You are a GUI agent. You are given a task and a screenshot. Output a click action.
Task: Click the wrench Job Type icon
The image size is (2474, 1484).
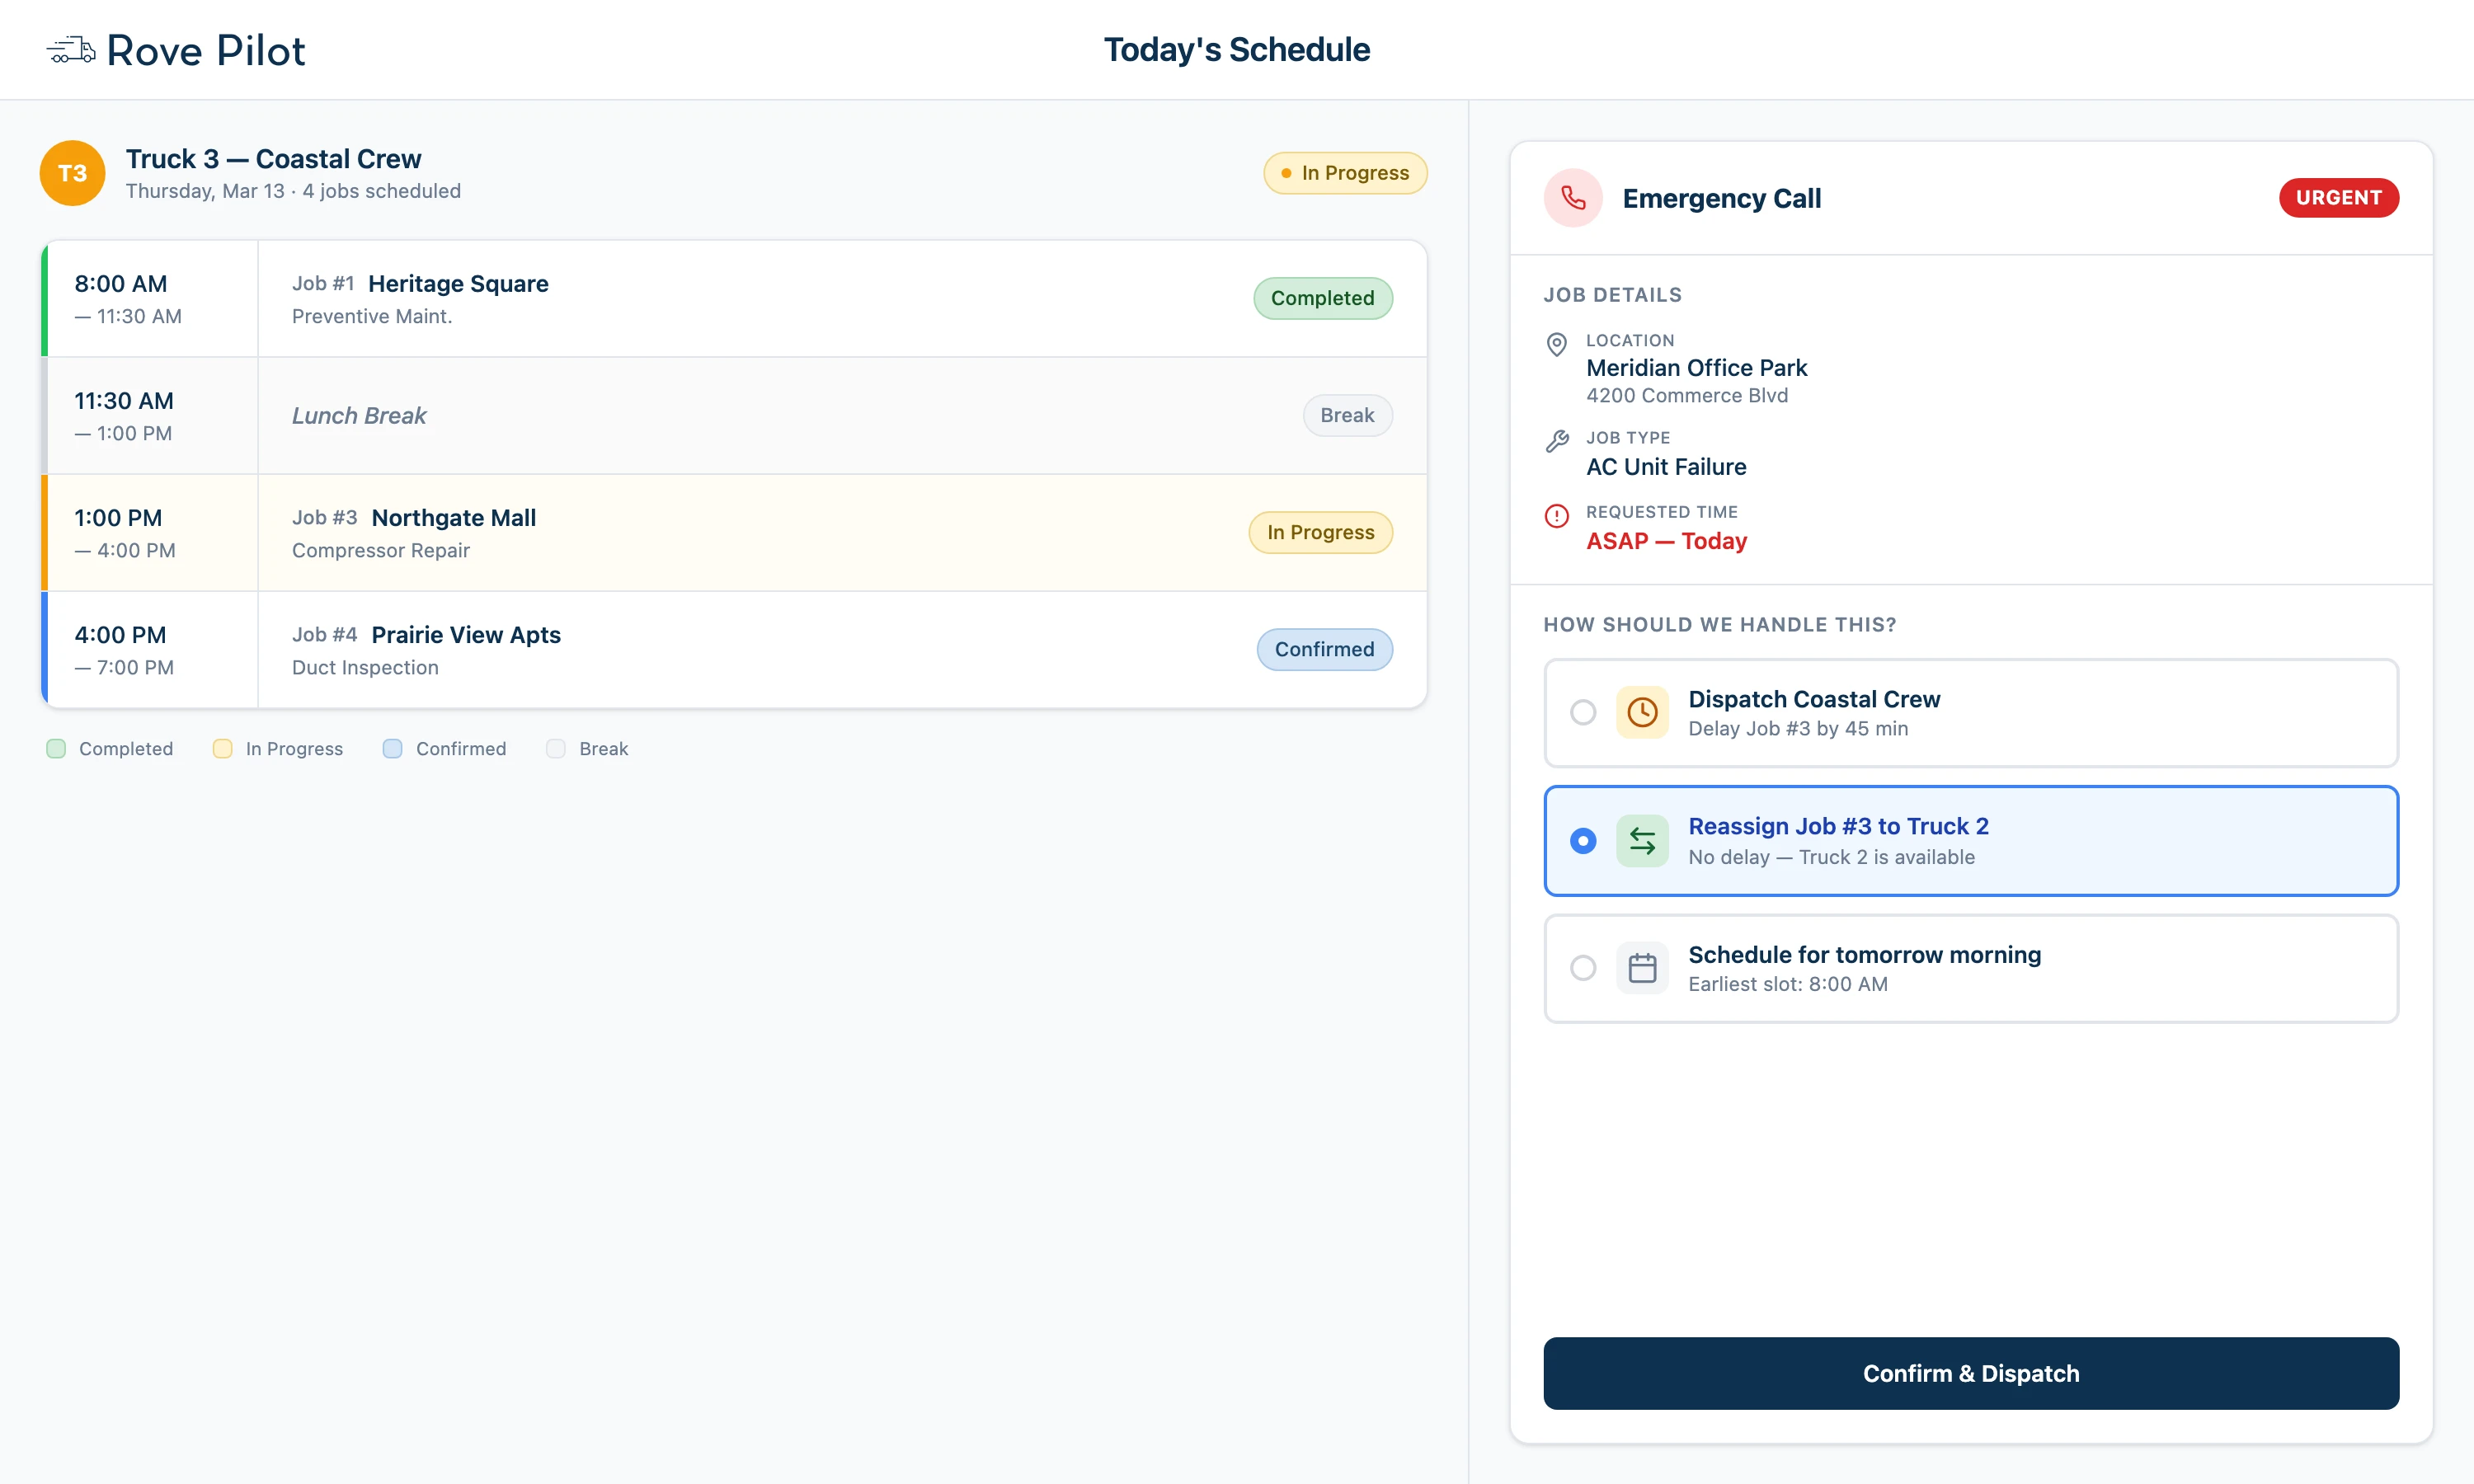(x=1557, y=441)
